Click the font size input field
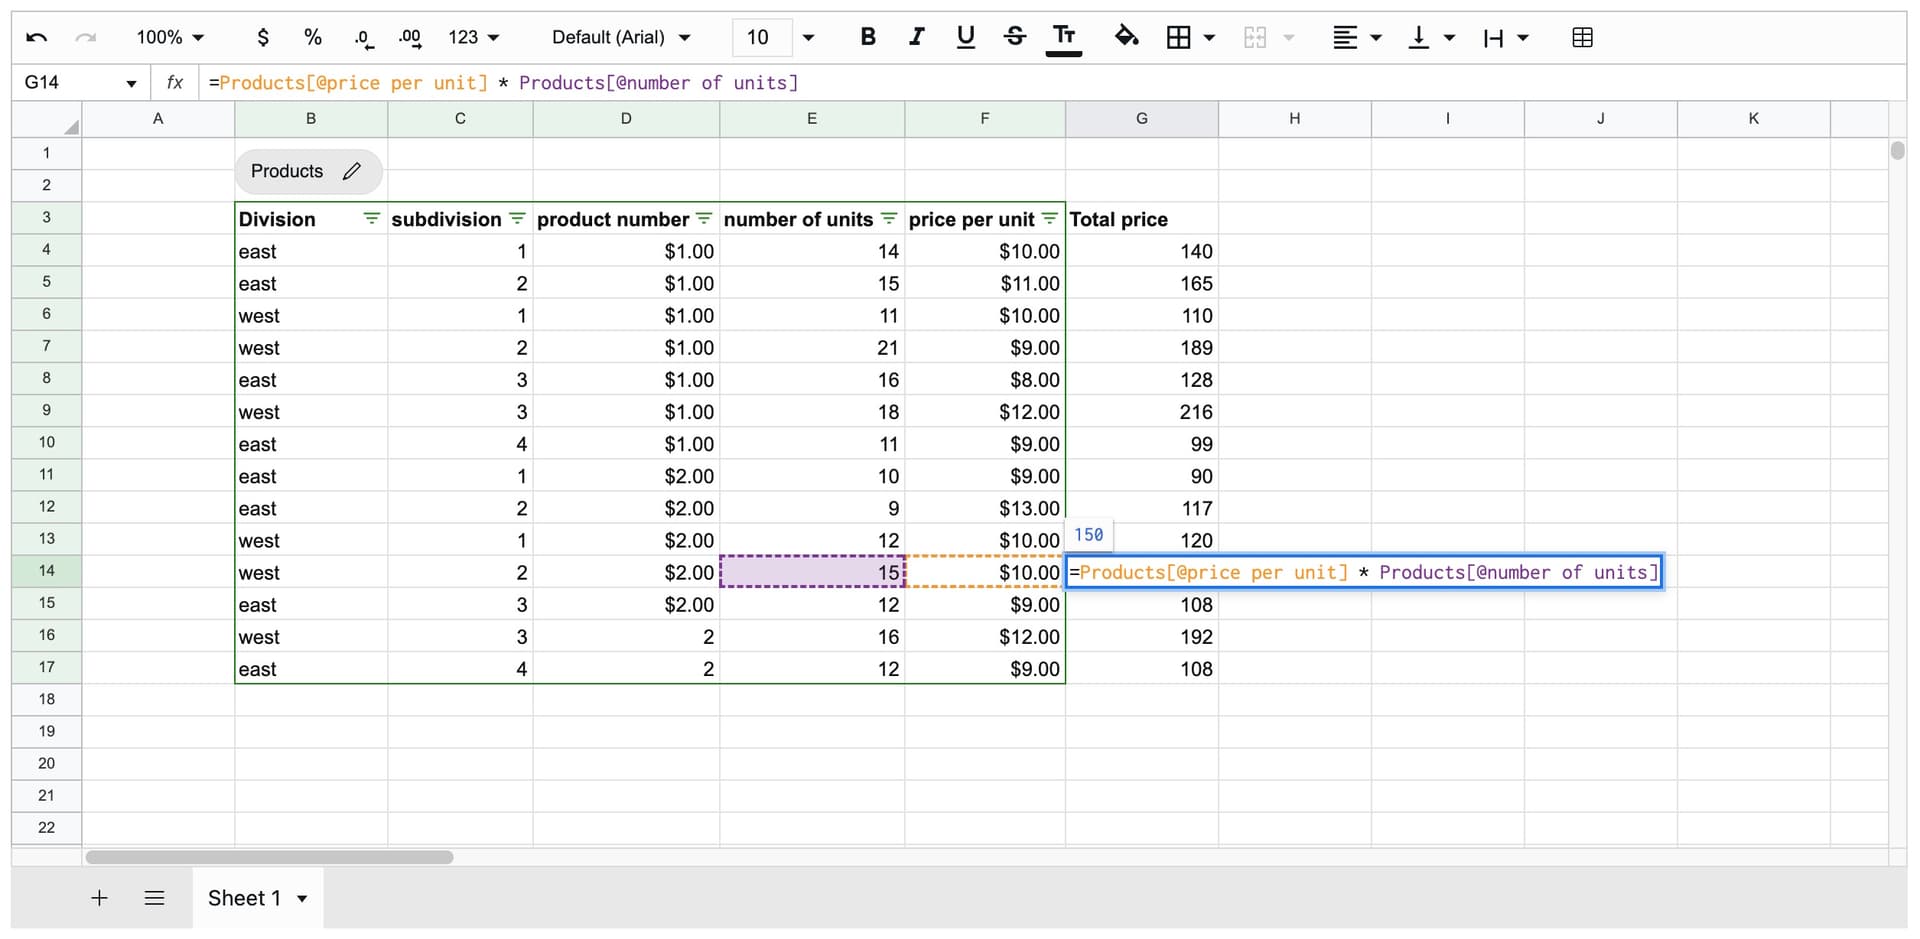Screen dimensions: 1920x939 point(759,38)
